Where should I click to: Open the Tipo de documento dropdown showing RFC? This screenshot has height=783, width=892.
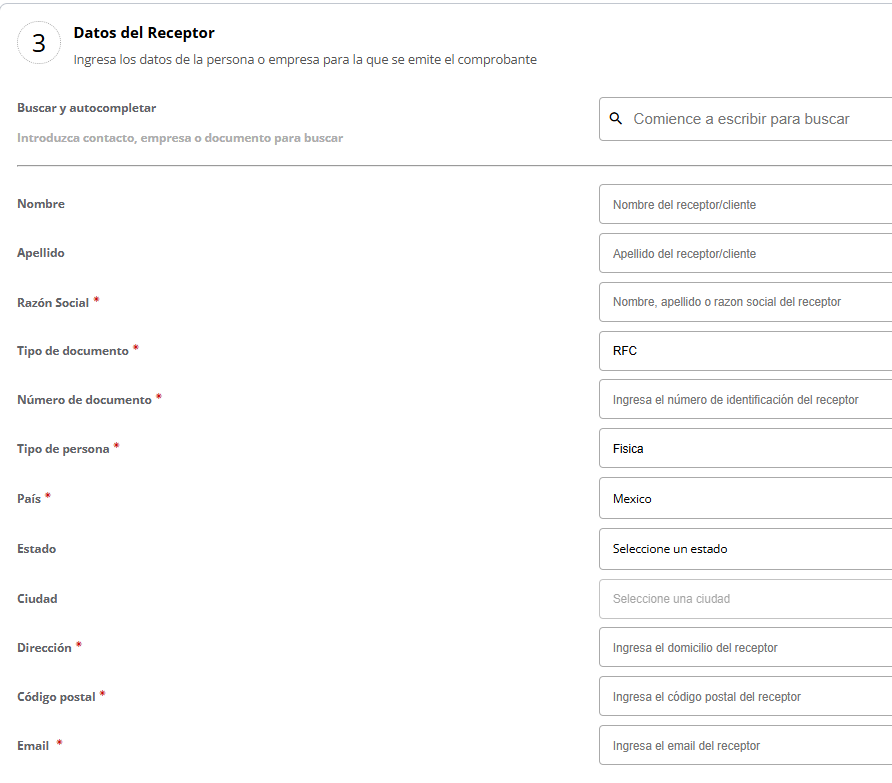(x=745, y=351)
